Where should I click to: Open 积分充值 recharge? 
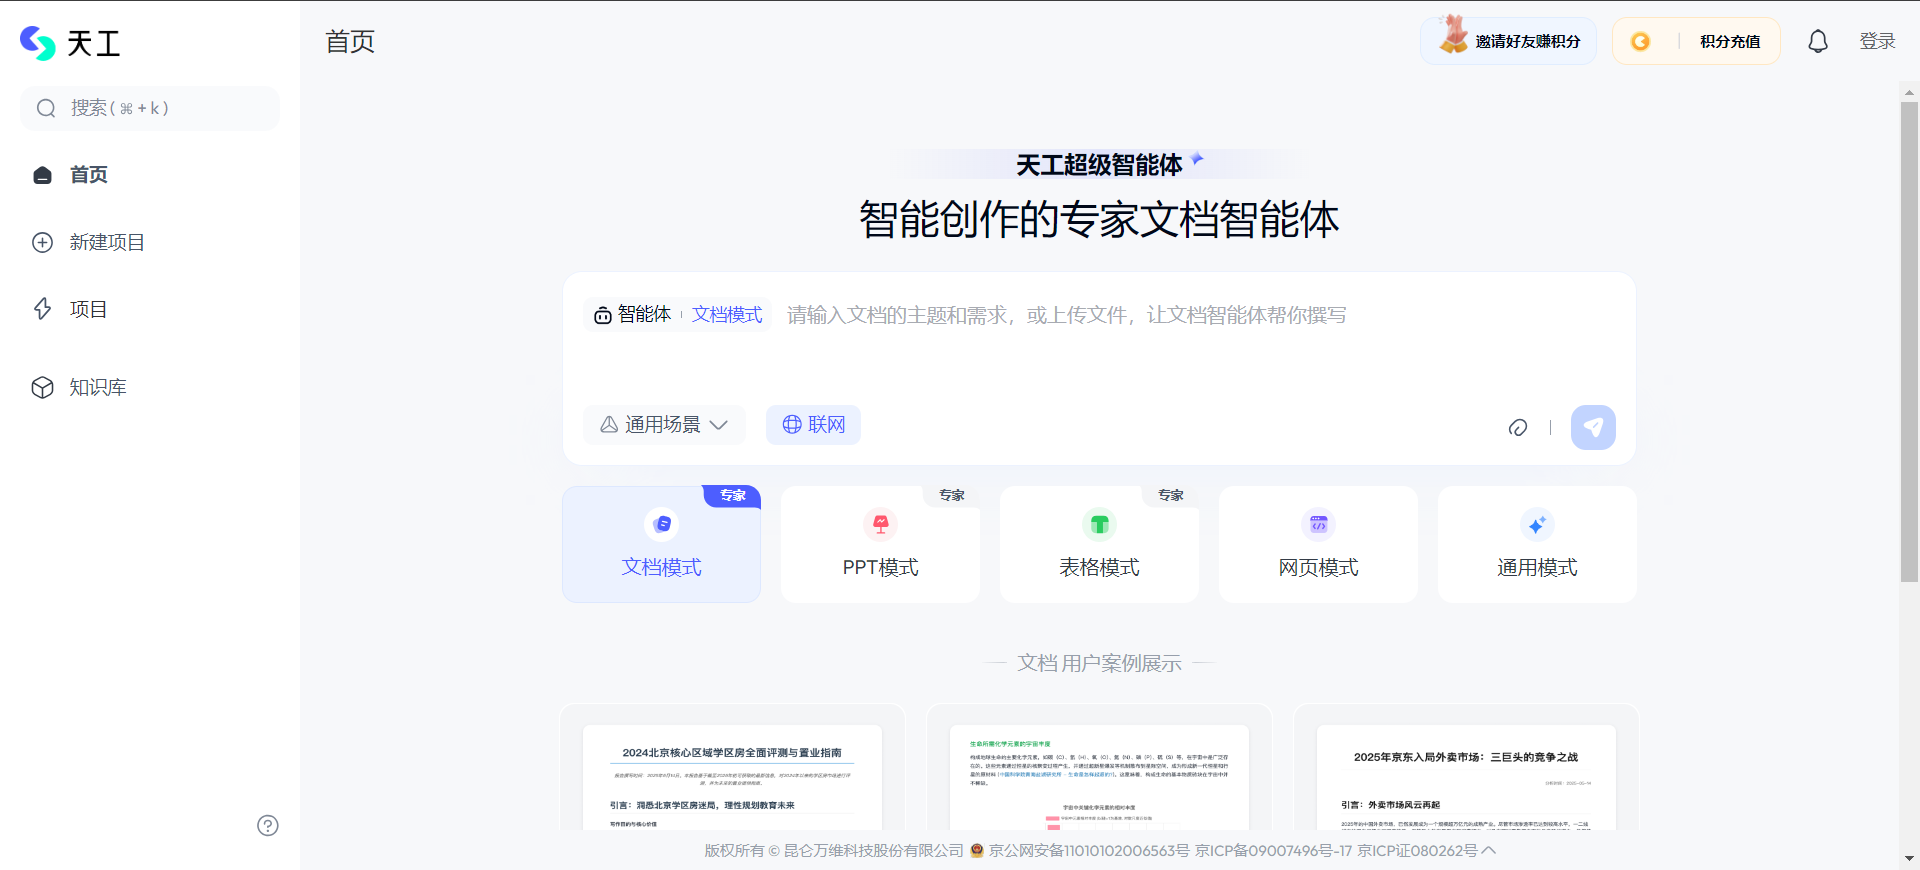point(1730,41)
